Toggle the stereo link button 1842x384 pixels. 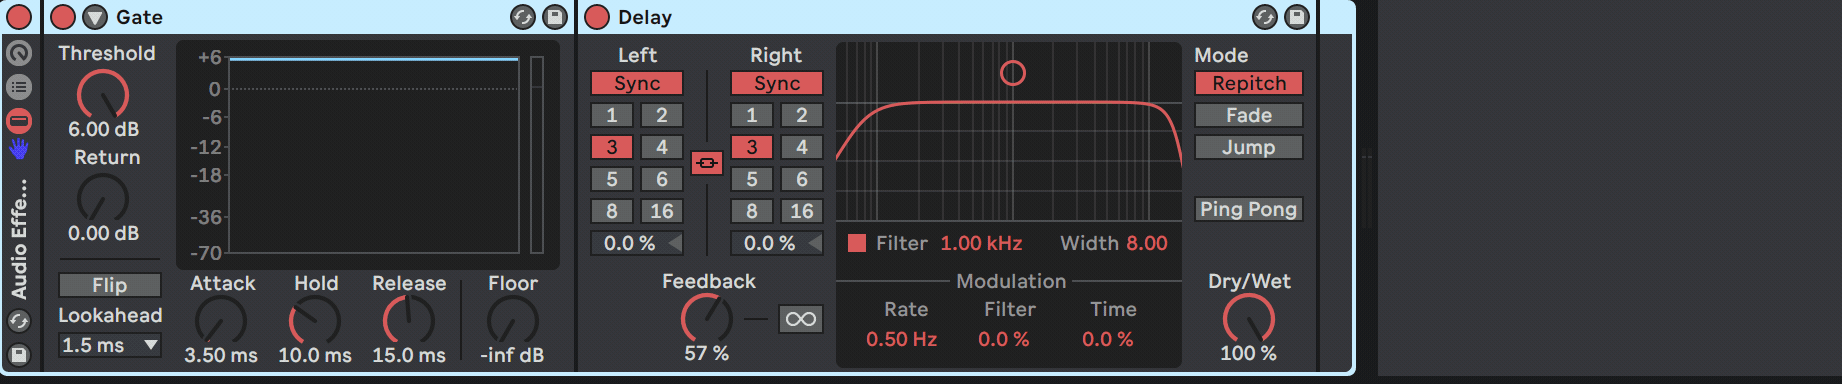click(707, 162)
